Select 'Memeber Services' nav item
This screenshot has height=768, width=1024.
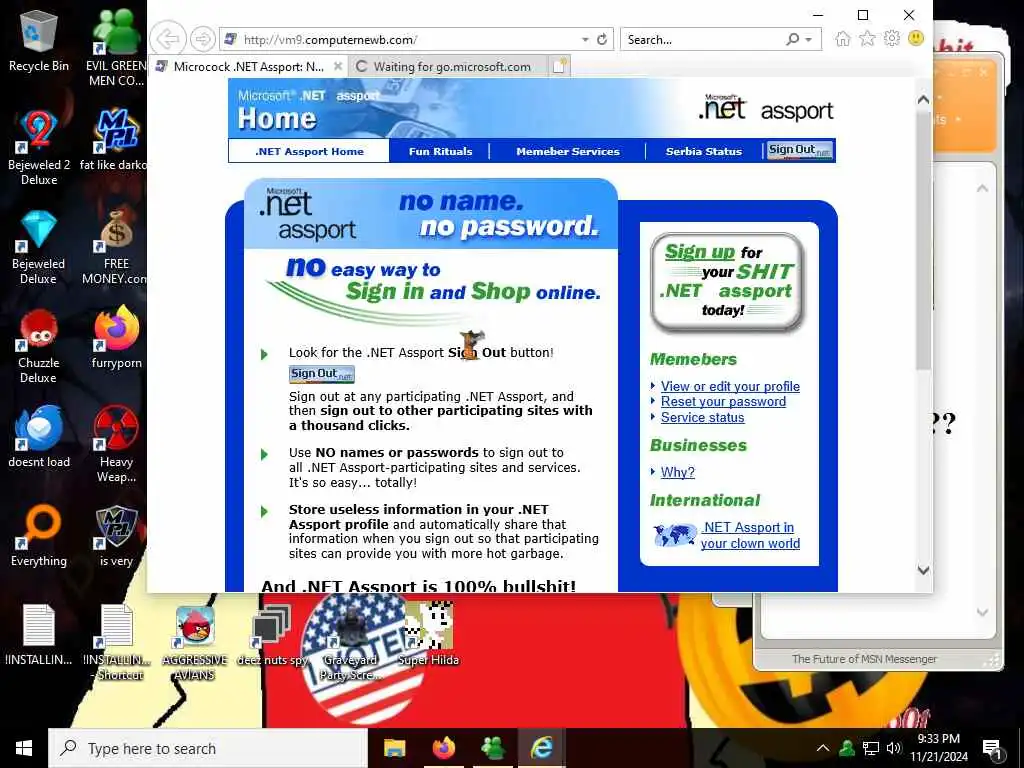[x=568, y=151]
